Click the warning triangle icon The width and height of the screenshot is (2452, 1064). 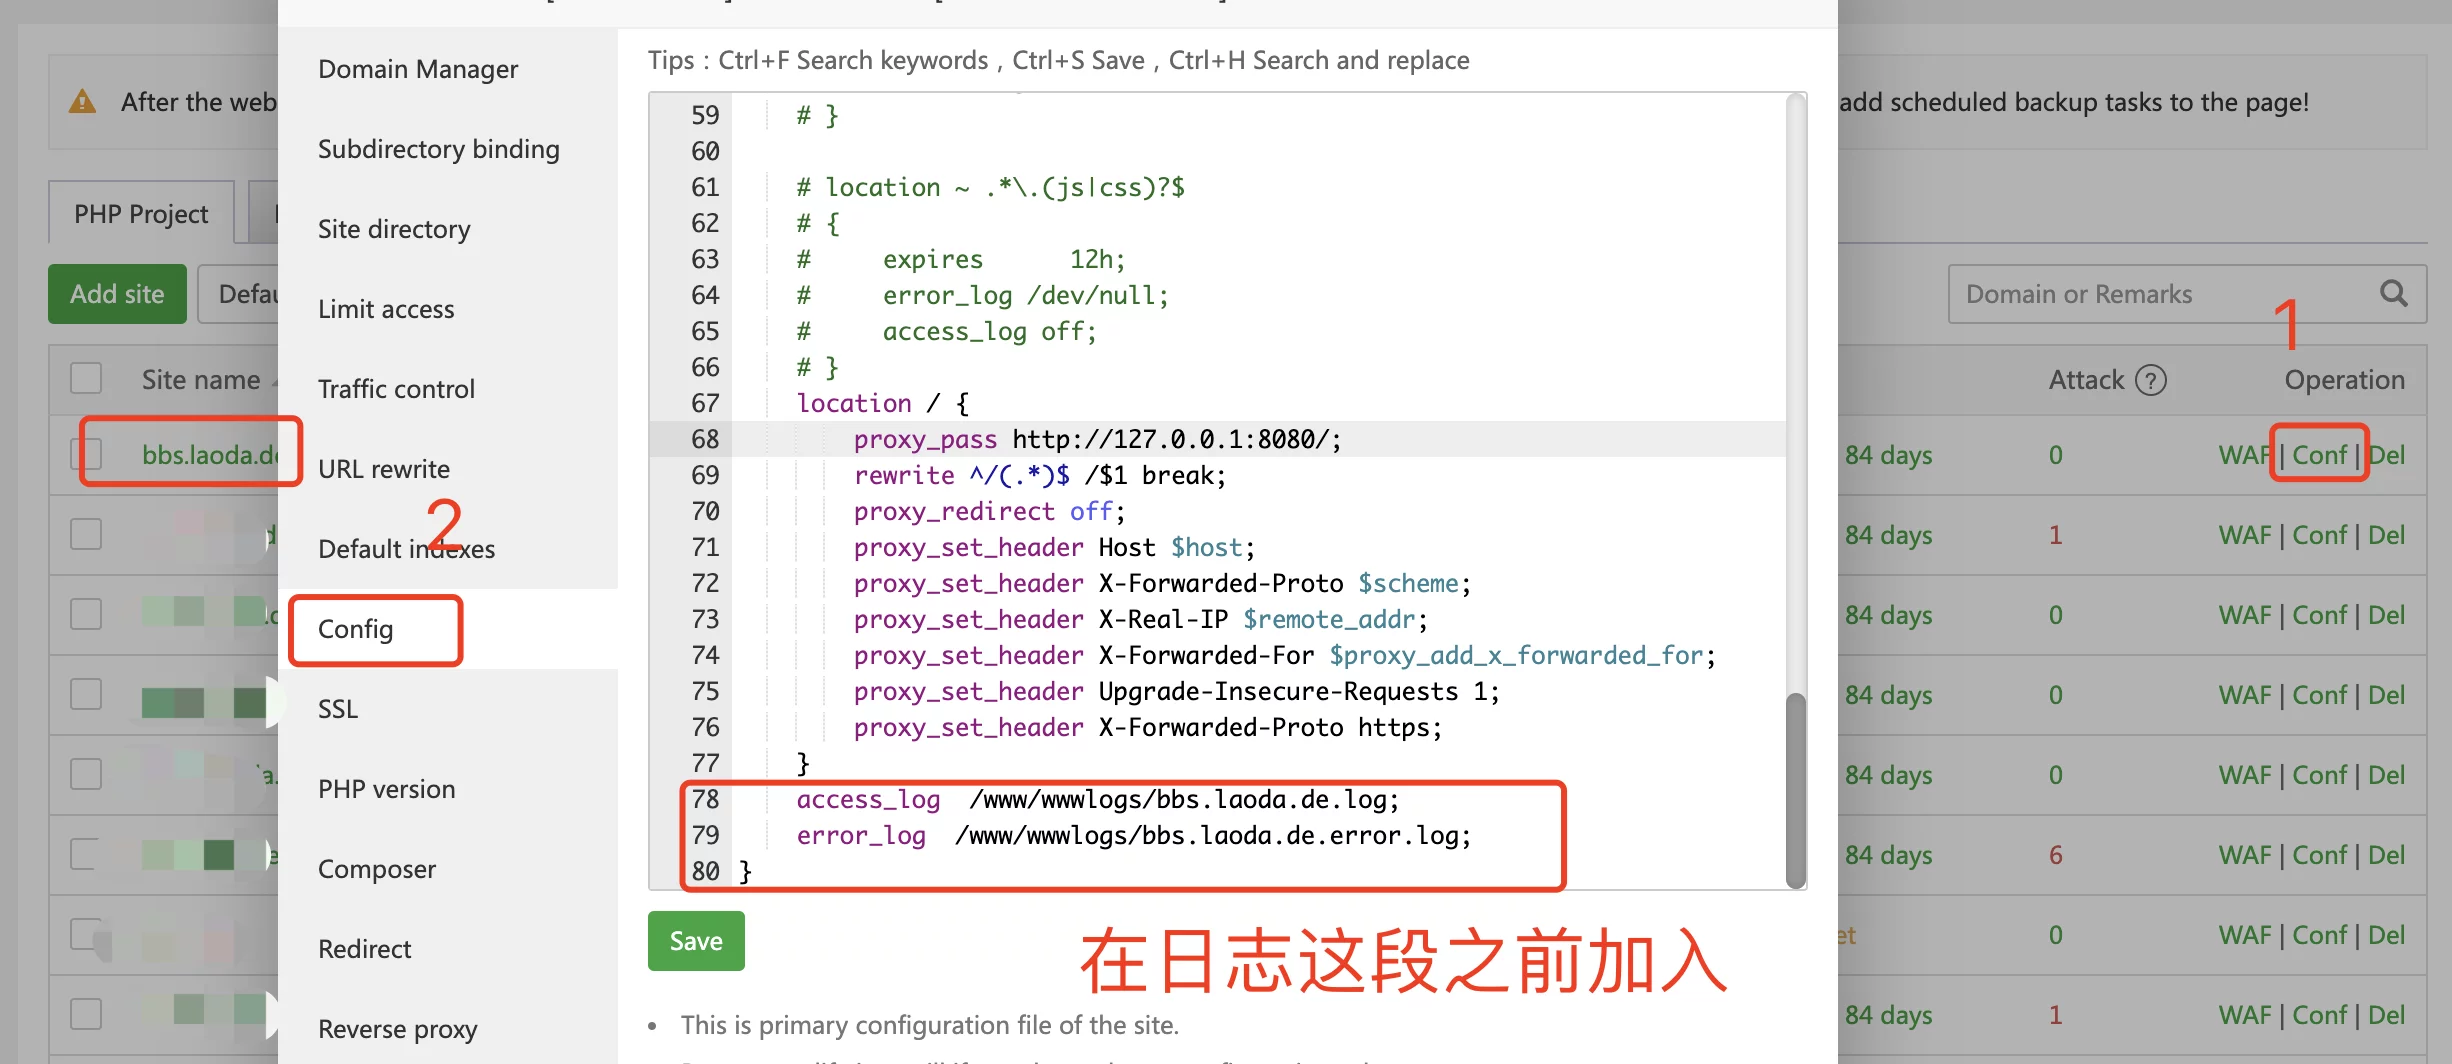pyautogui.click(x=82, y=102)
